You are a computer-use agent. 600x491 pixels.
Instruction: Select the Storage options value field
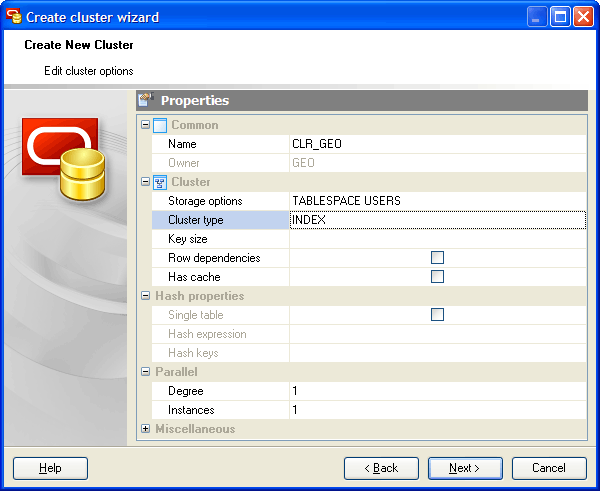pos(437,201)
